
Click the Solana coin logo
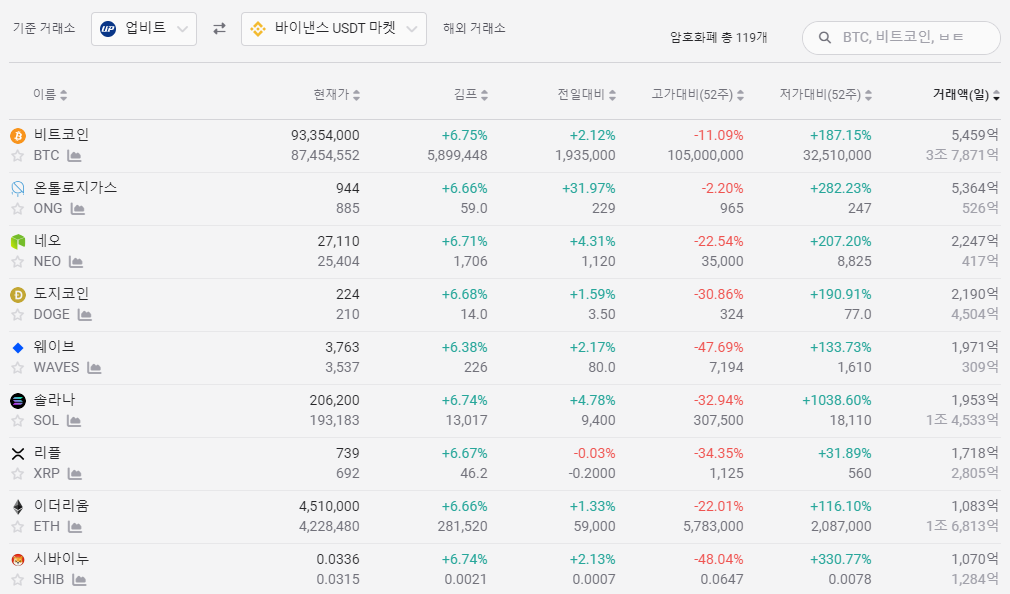tap(17, 400)
